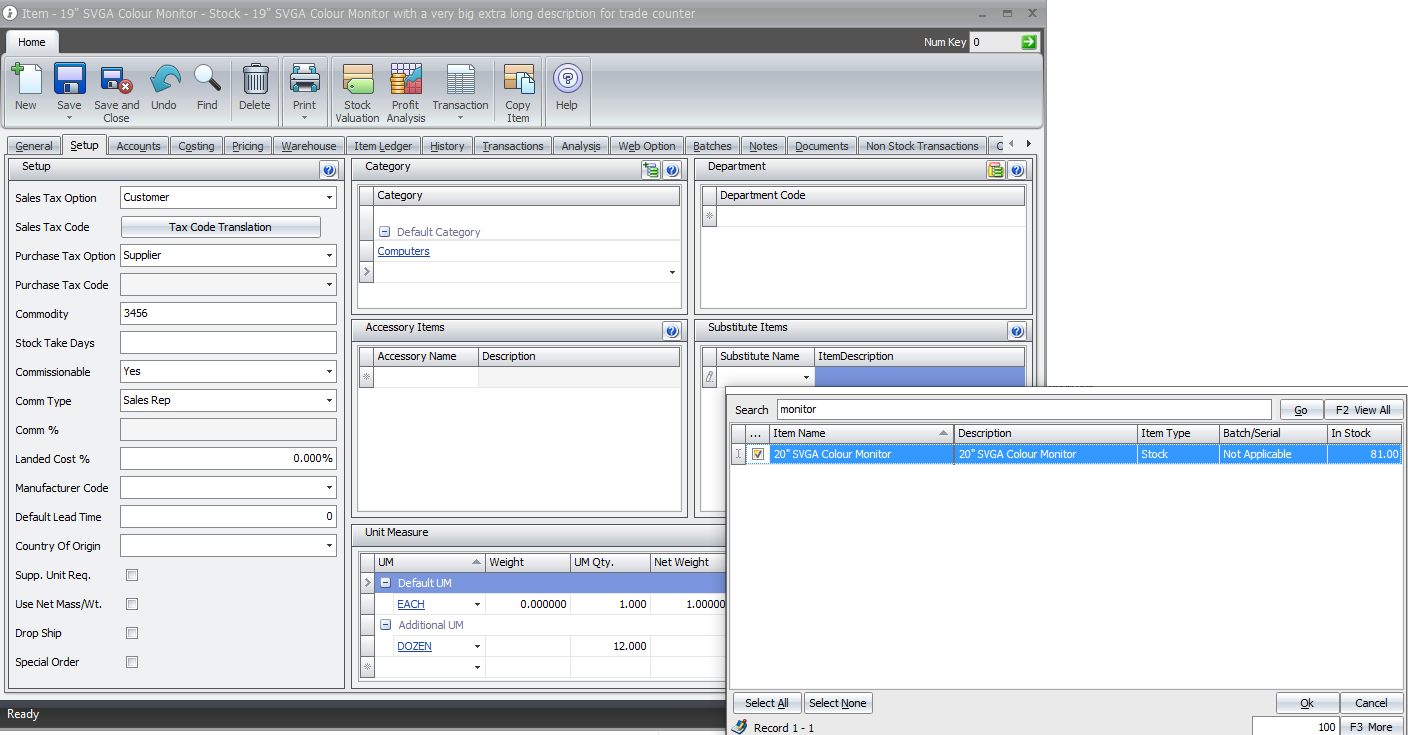Screen dimensions: 1408x735
Task: Tick the Special Order checkbox
Action: tap(132, 662)
